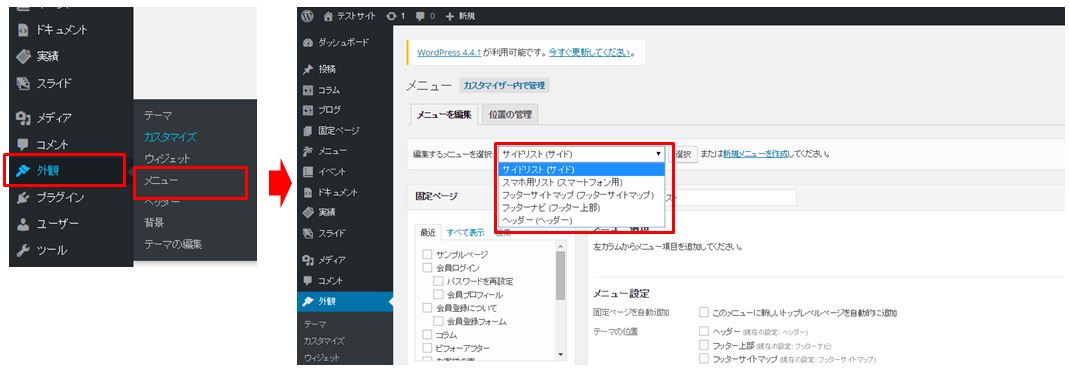This screenshot has width=1069, height=374.
Task: Tick コラム checkbox in the page list
Action: pyautogui.click(x=427, y=335)
